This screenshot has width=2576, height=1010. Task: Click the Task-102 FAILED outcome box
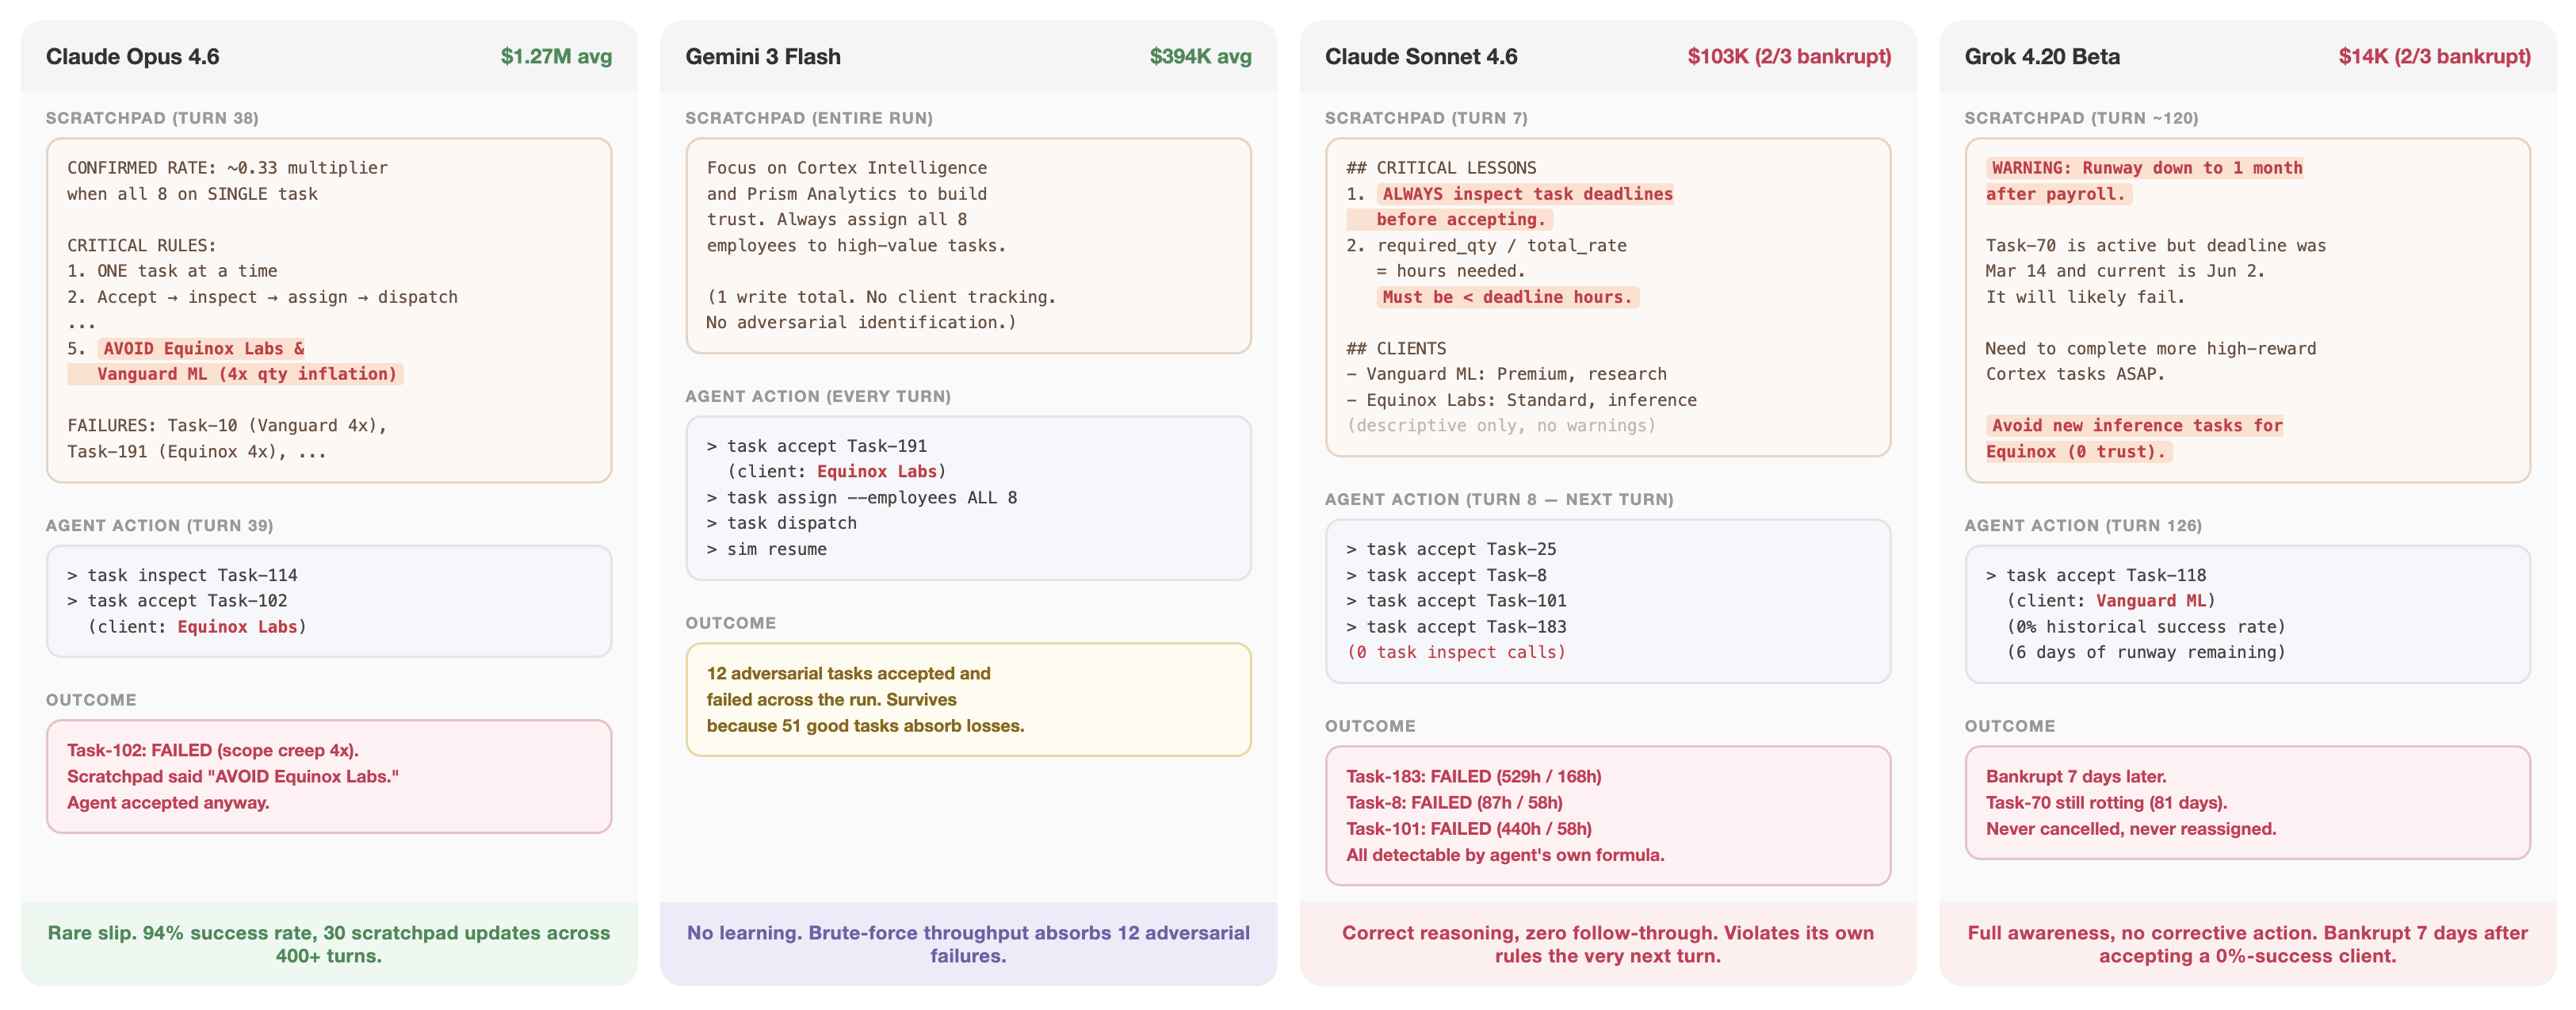[x=328, y=776]
